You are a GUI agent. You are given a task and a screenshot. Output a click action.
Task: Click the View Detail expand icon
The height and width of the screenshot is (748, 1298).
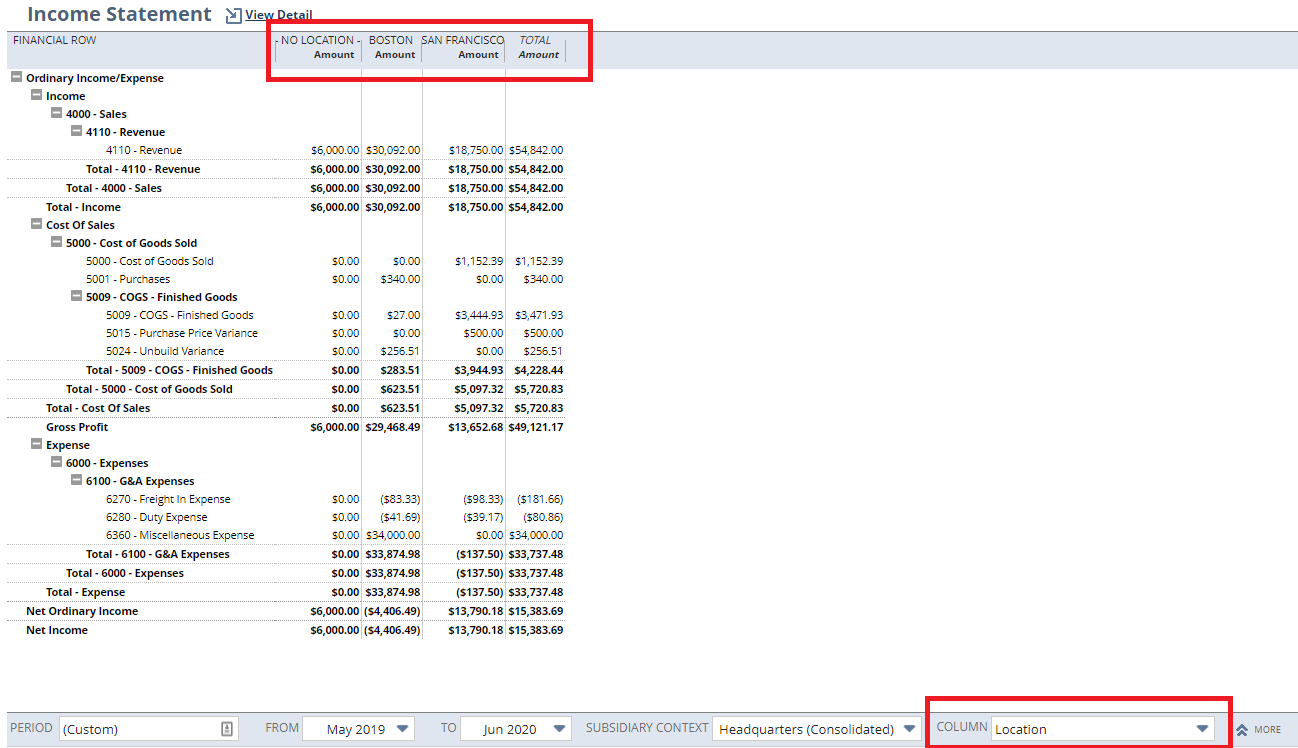pos(232,15)
